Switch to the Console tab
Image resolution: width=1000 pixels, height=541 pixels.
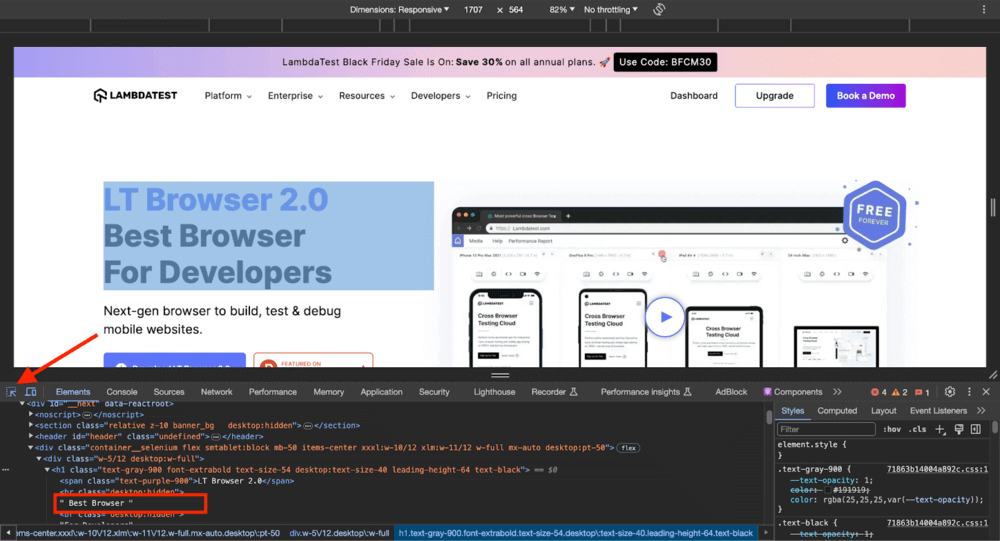(x=122, y=392)
